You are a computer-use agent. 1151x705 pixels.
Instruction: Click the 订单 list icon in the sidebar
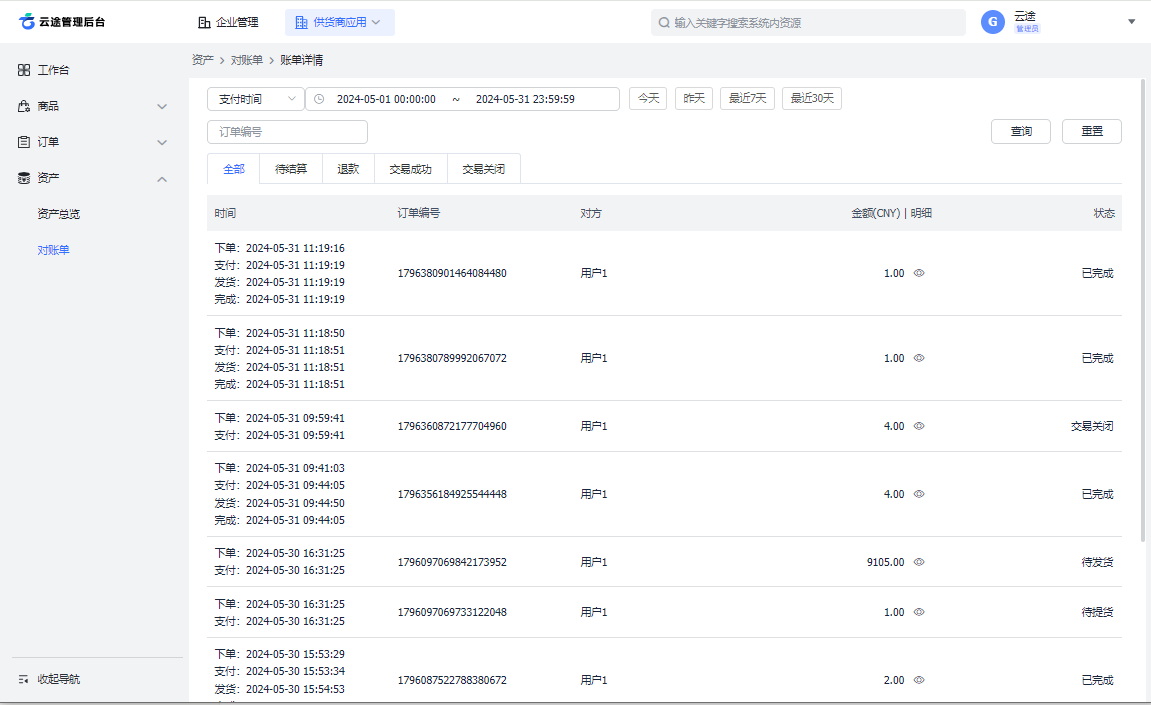coord(24,142)
